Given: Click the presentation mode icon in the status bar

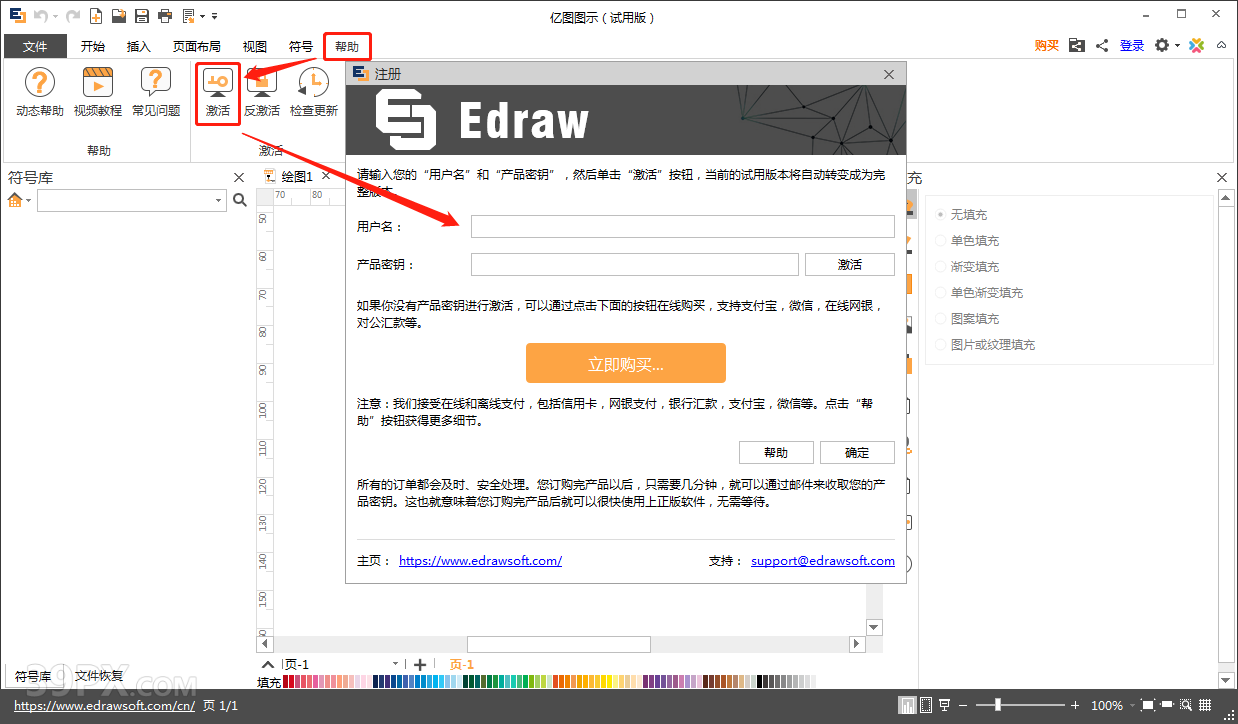Looking at the screenshot, I should click(x=945, y=706).
